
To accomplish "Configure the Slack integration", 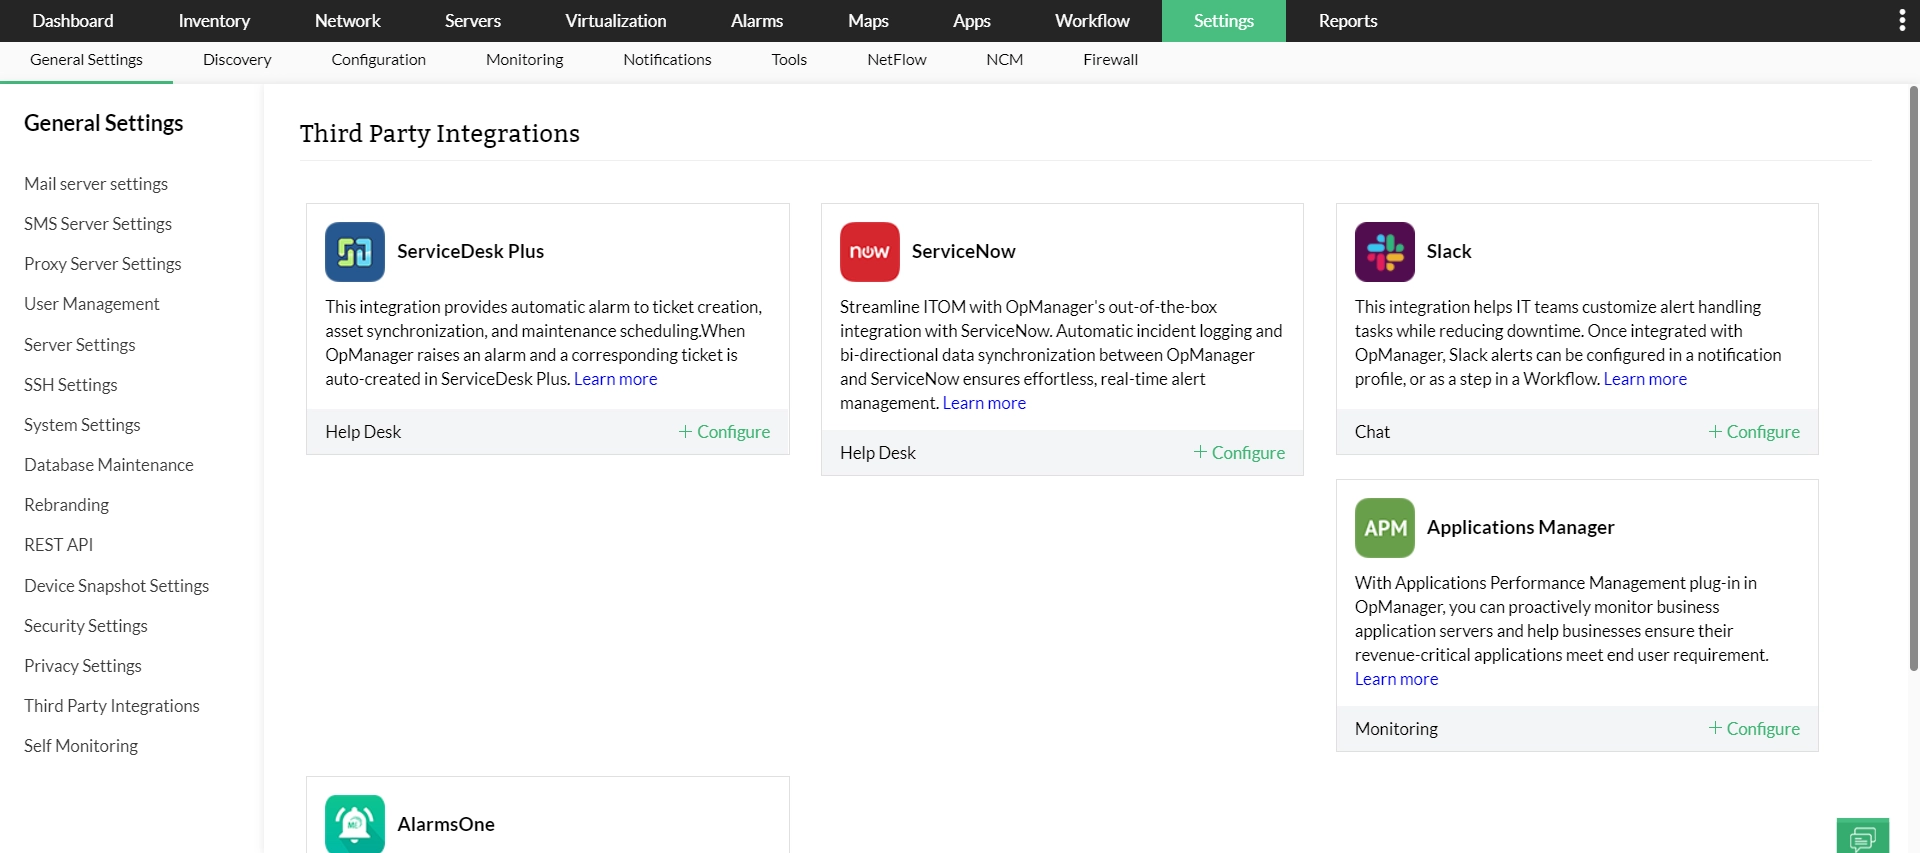I will (x=1754, y=432).
